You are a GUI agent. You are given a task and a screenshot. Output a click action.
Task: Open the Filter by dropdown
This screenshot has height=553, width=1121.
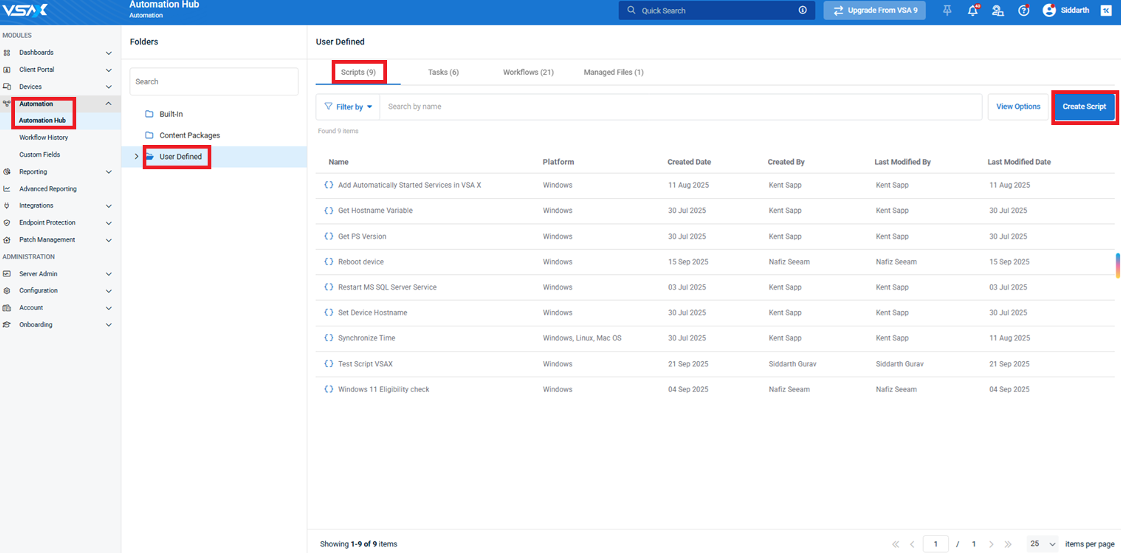tap(354, 107)
